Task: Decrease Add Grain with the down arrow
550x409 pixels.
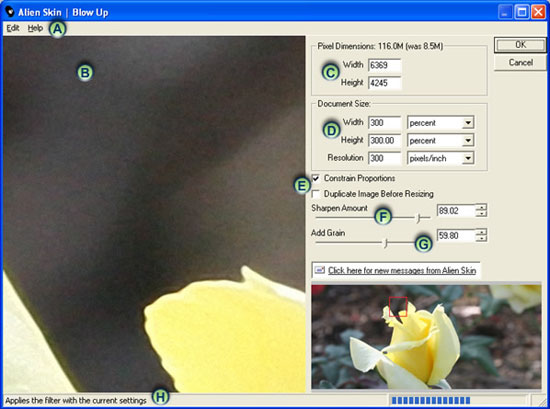Action: pyautogui.click(x=481, y=238)
